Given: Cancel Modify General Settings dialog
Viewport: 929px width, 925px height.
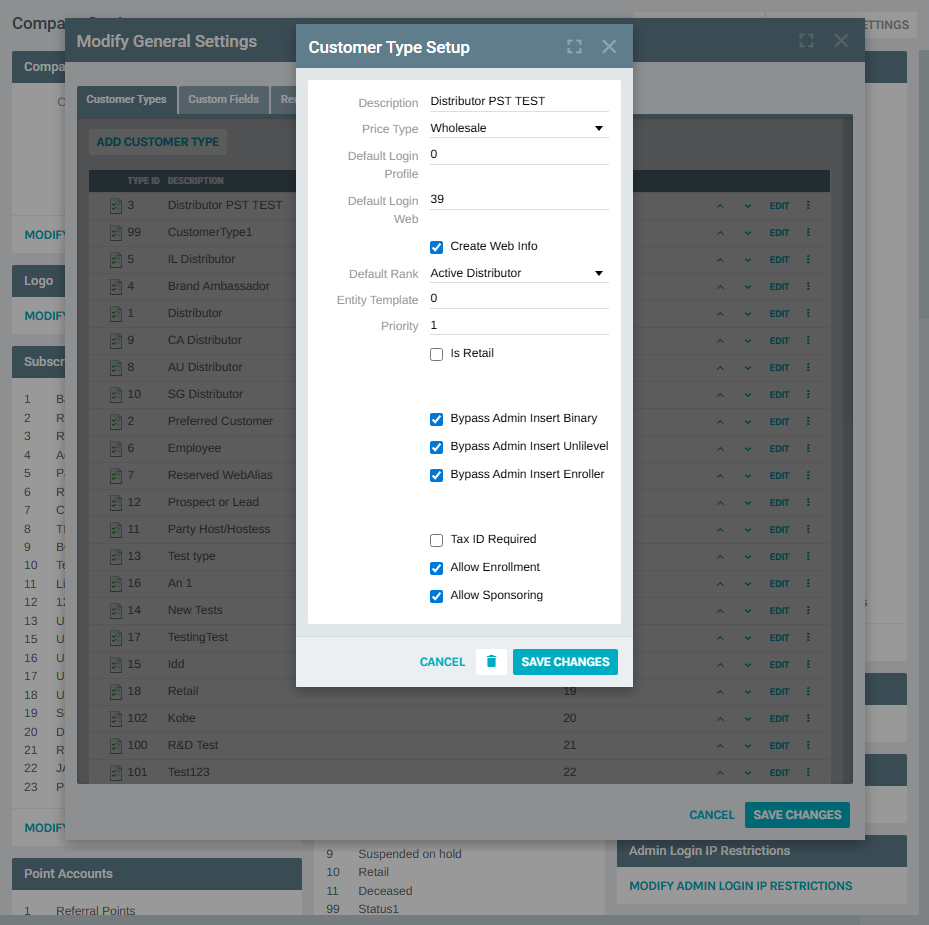Looking at the screenshot, I should tap(712, 815).
